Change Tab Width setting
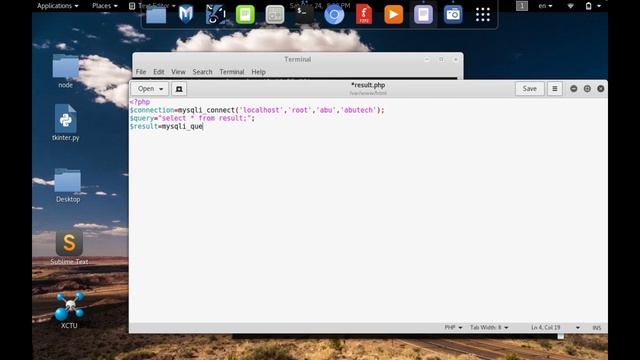 click(x=489, y=327)
